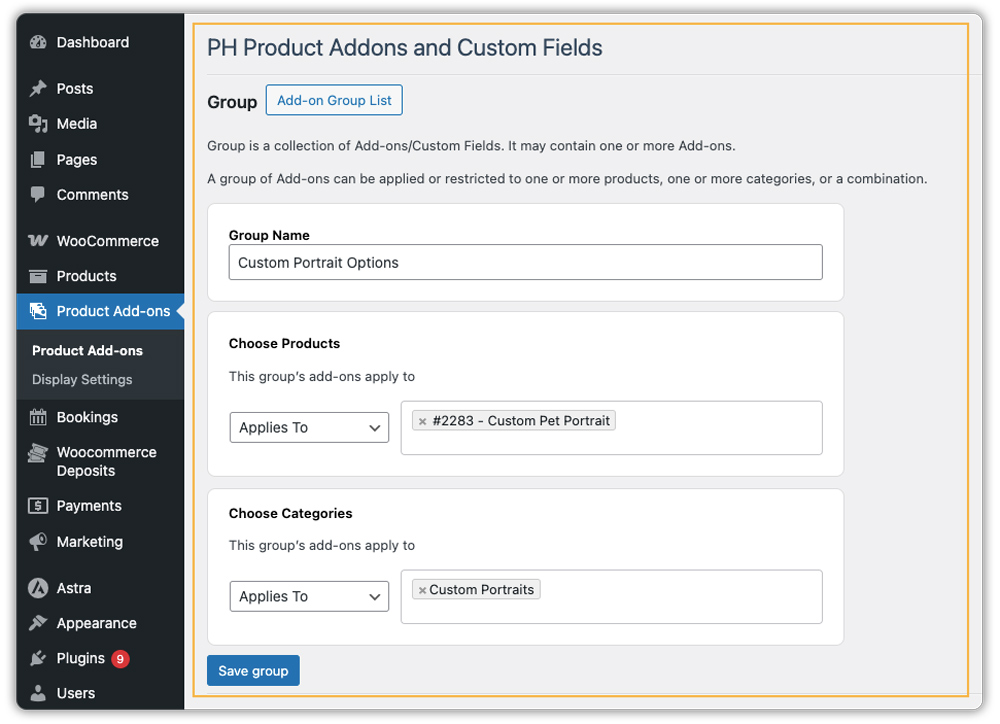The height and width of the screenshot is (724, 1000).
Task: Open the Add-on Group List
Action: [x=334, y=100]
